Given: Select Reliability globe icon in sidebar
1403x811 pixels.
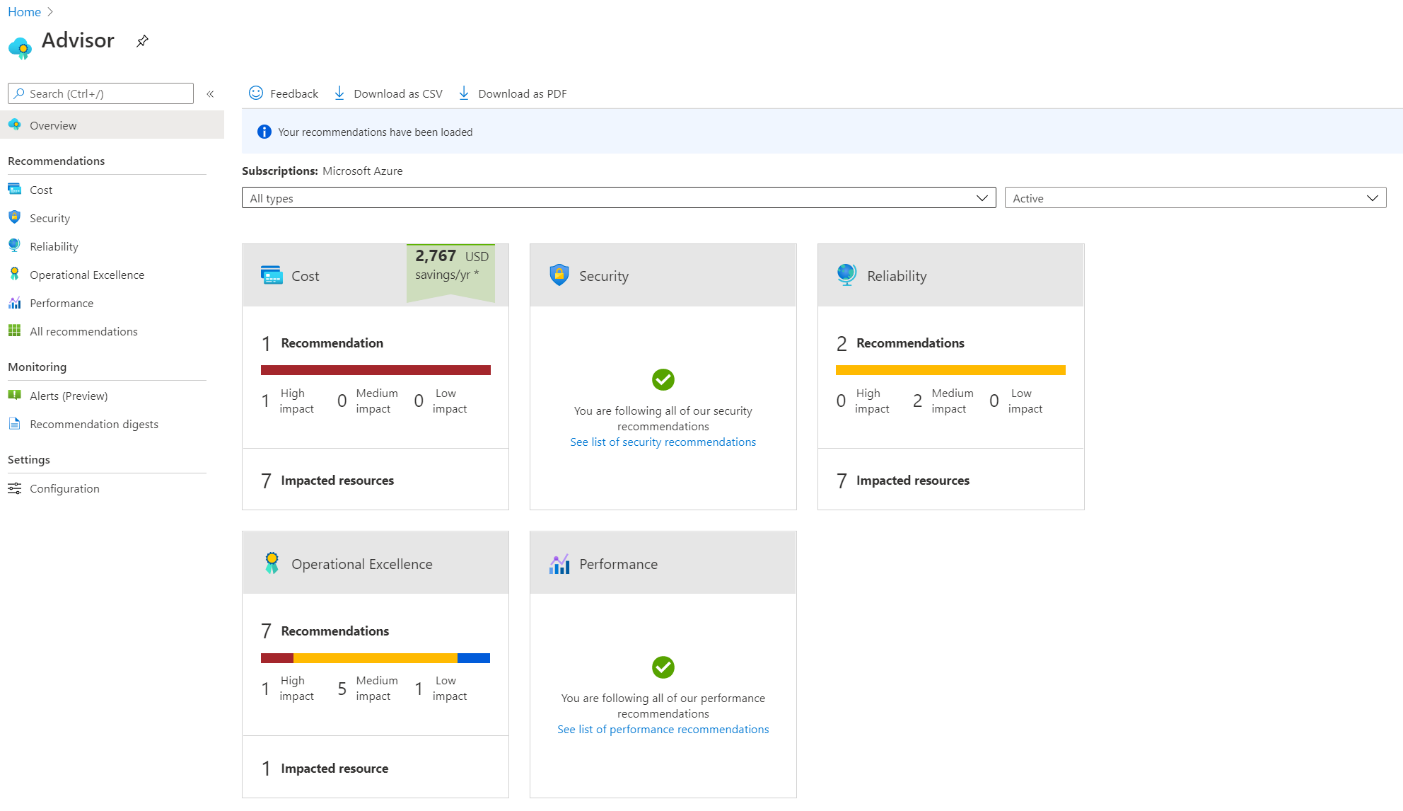Looking at the screenshot, I should point(14,246).
